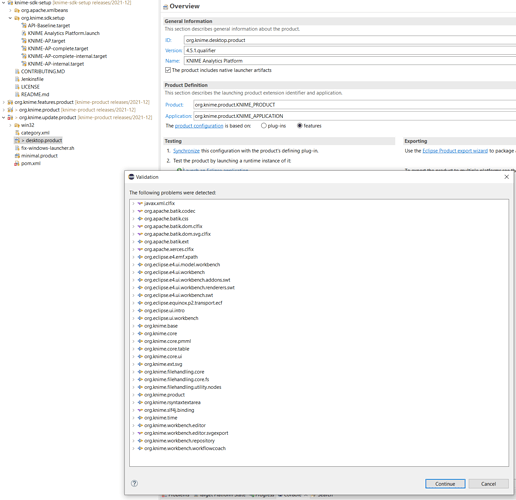Click the help question mark icon in Validation dialog
The height and width of the screenshot is (500, 516).
point(134,483)
